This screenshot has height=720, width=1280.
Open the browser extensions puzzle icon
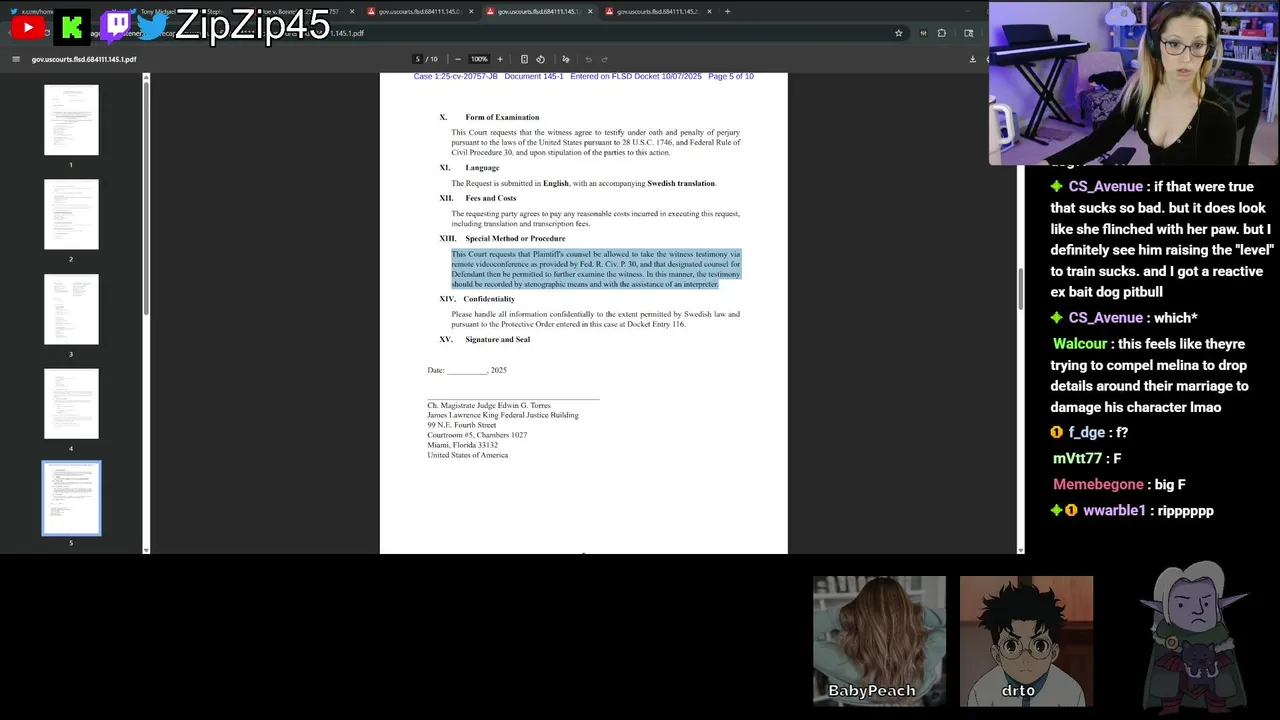tap(941, 33)
